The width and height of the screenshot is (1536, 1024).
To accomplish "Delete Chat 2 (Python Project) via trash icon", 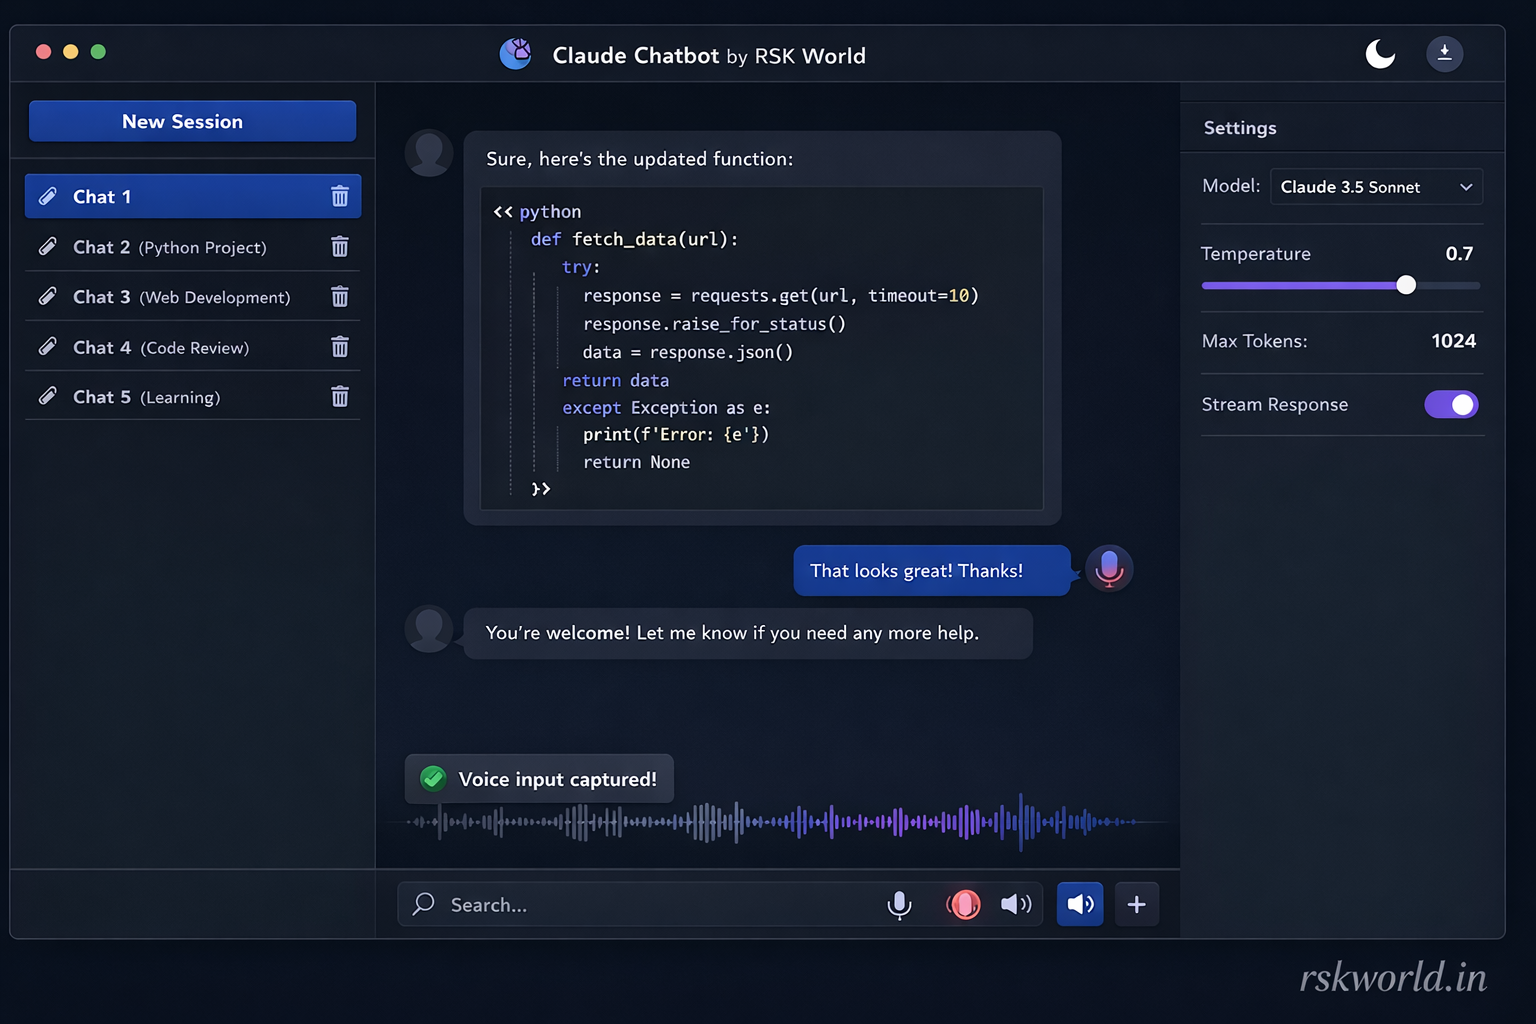I will [x=340, y=246].
